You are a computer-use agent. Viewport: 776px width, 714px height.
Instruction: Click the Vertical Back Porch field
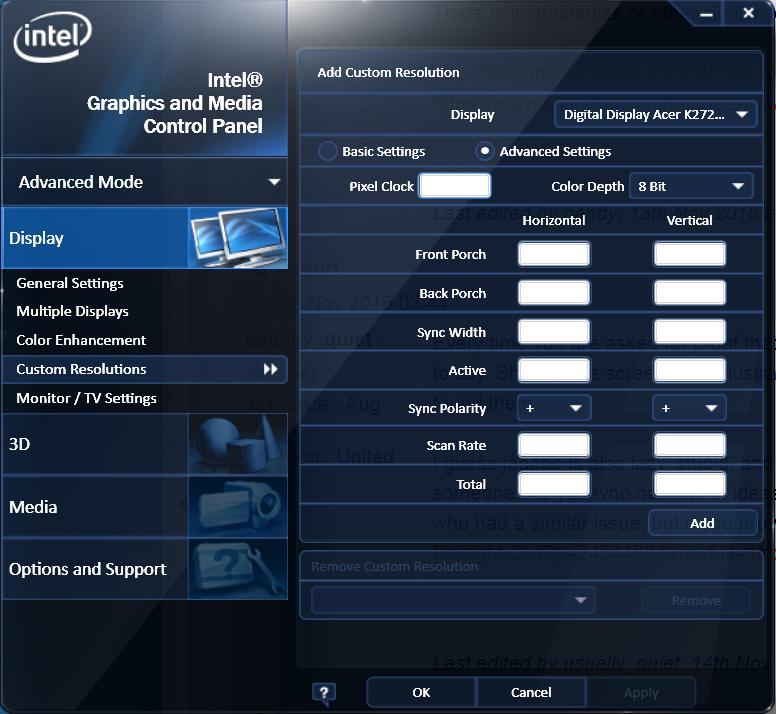689,292
